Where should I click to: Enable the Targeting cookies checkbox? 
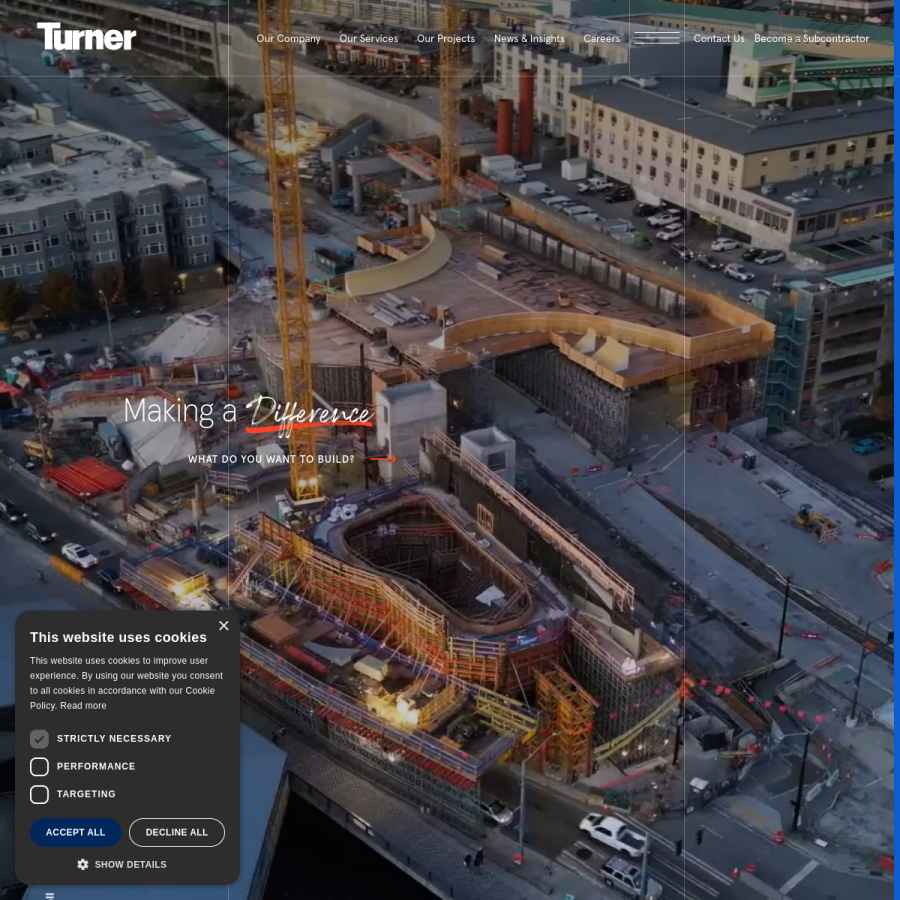(40, 794)
